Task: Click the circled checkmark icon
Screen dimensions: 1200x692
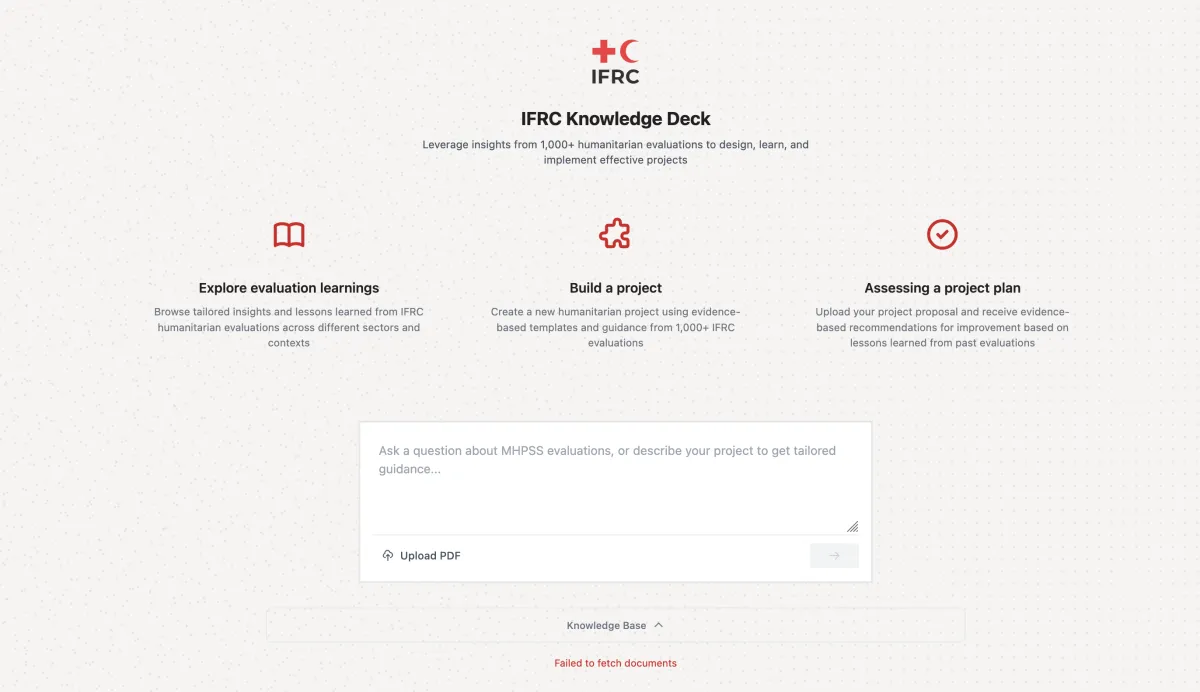Action: (942, 235)
